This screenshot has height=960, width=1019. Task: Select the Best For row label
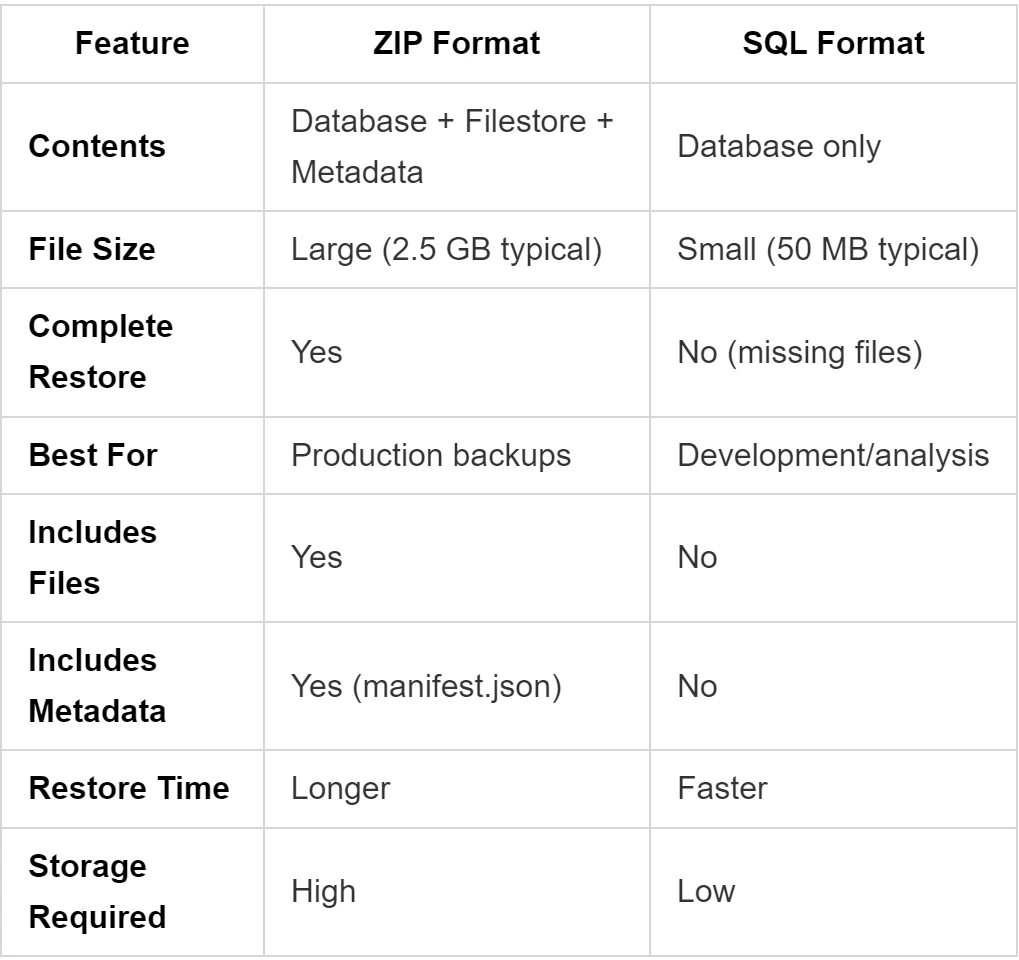pyautogui.click(x=93, y=455)
